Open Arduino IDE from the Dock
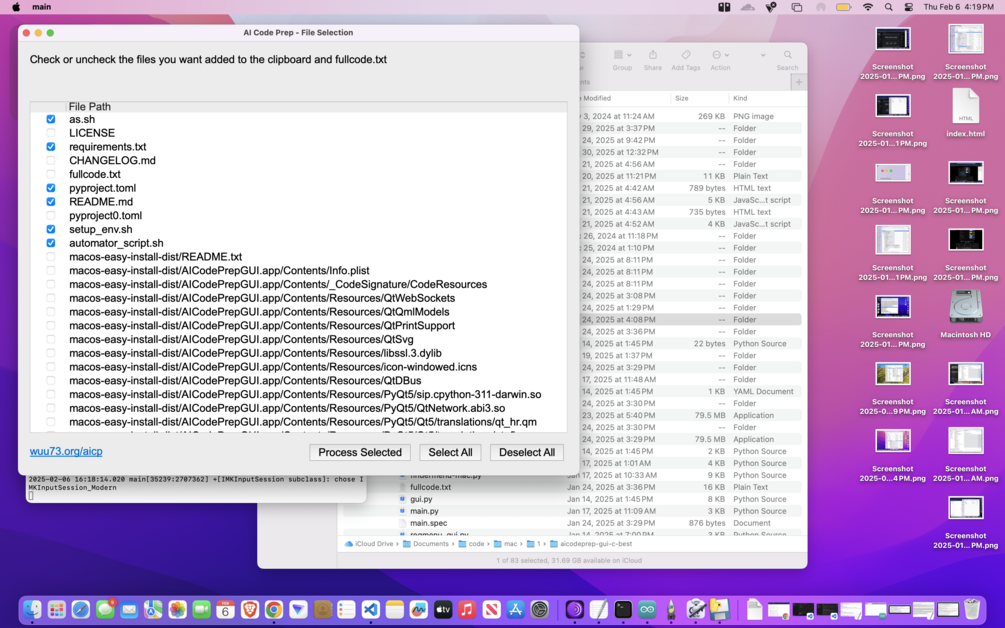1005x628 pixels. click(x=647, y=609)
